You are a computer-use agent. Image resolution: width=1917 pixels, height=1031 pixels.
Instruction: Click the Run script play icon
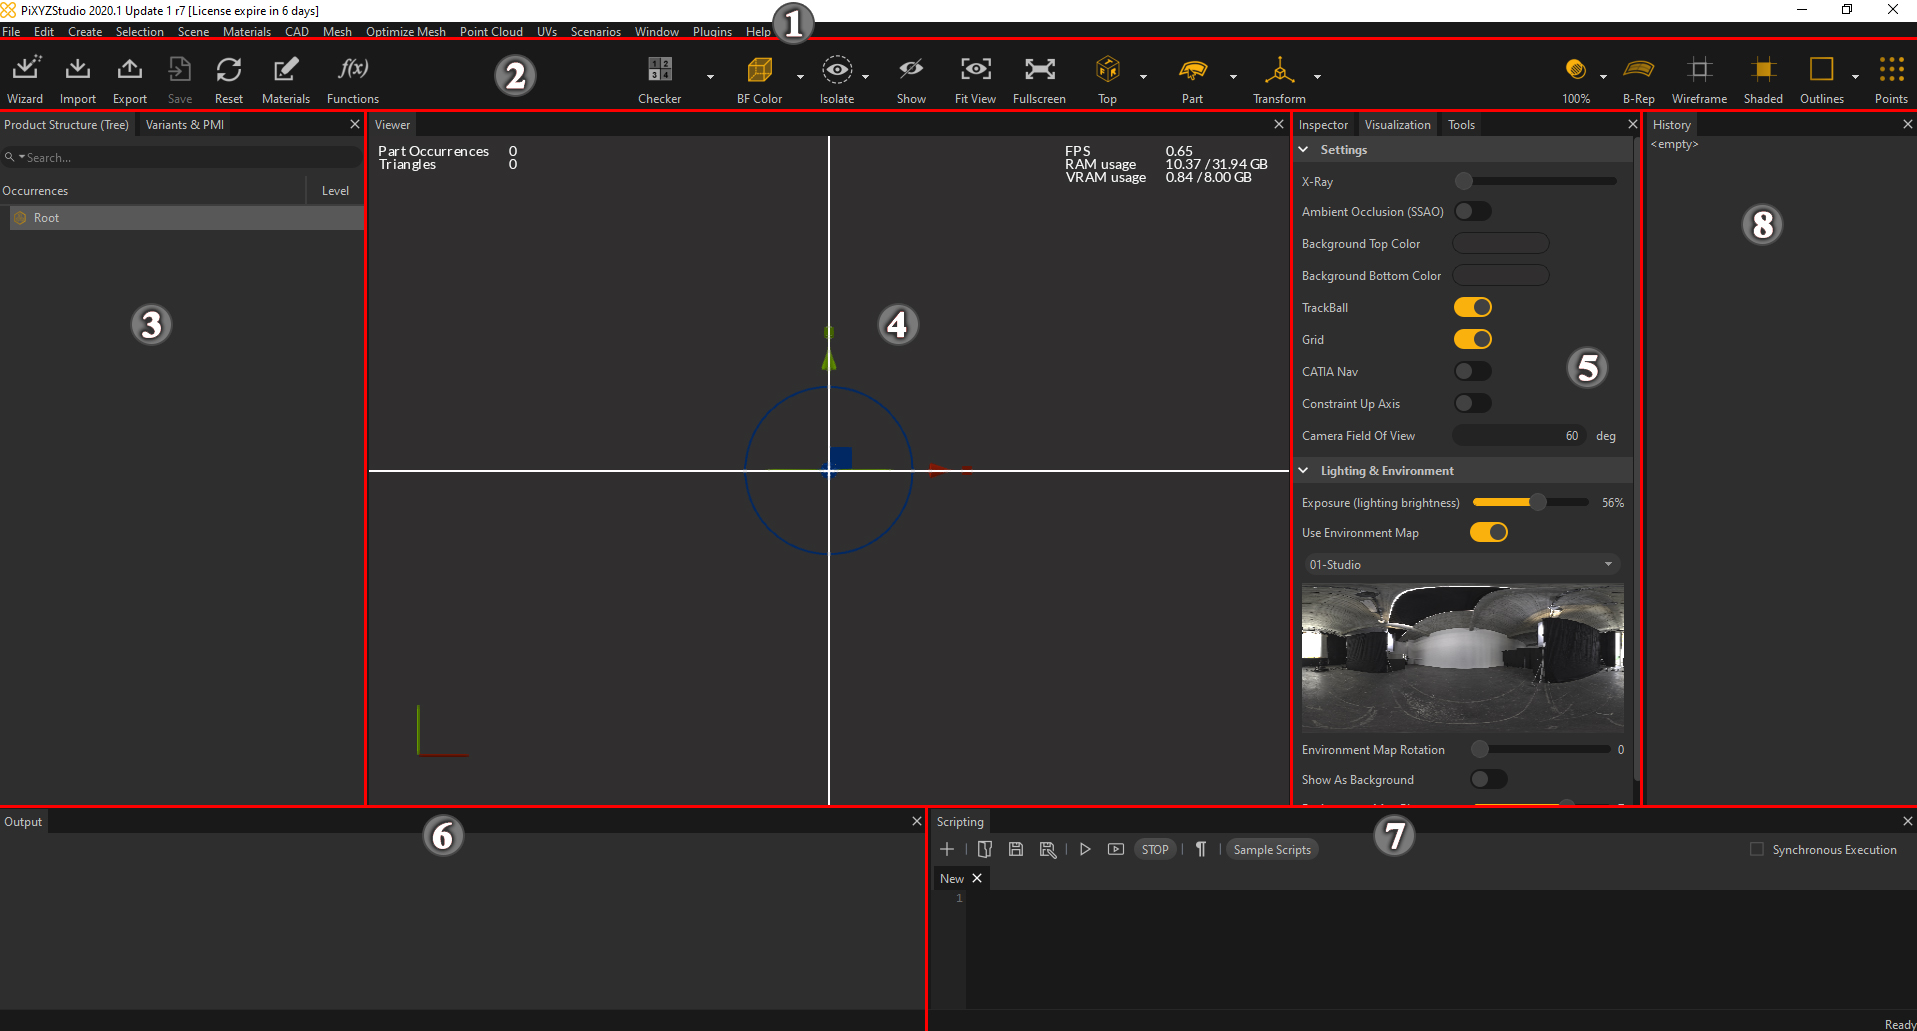point(1085,849)
